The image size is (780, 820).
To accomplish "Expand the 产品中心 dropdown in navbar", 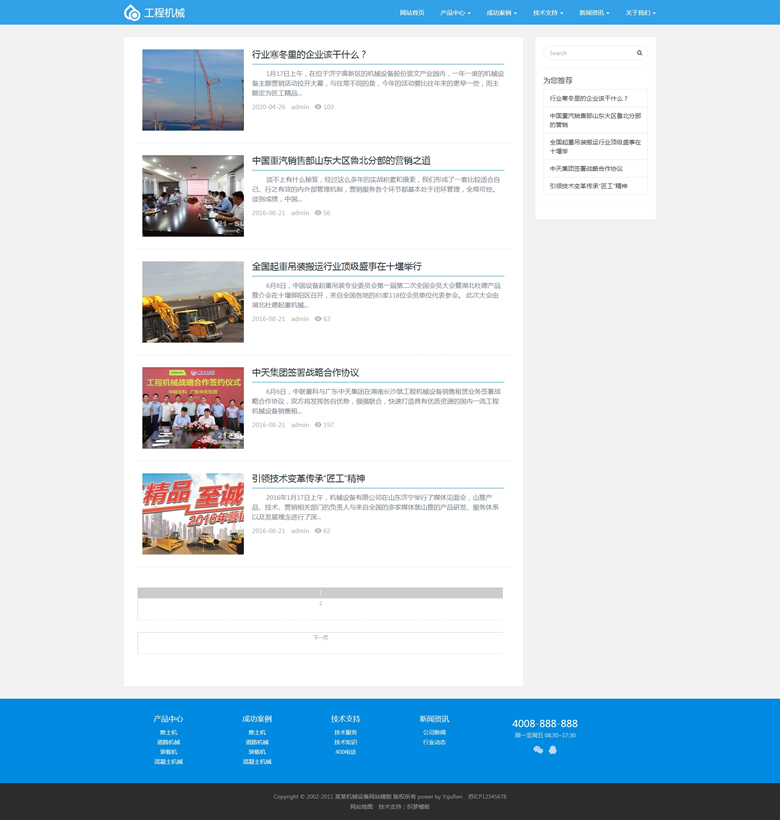I will click(x=455, y=13).
